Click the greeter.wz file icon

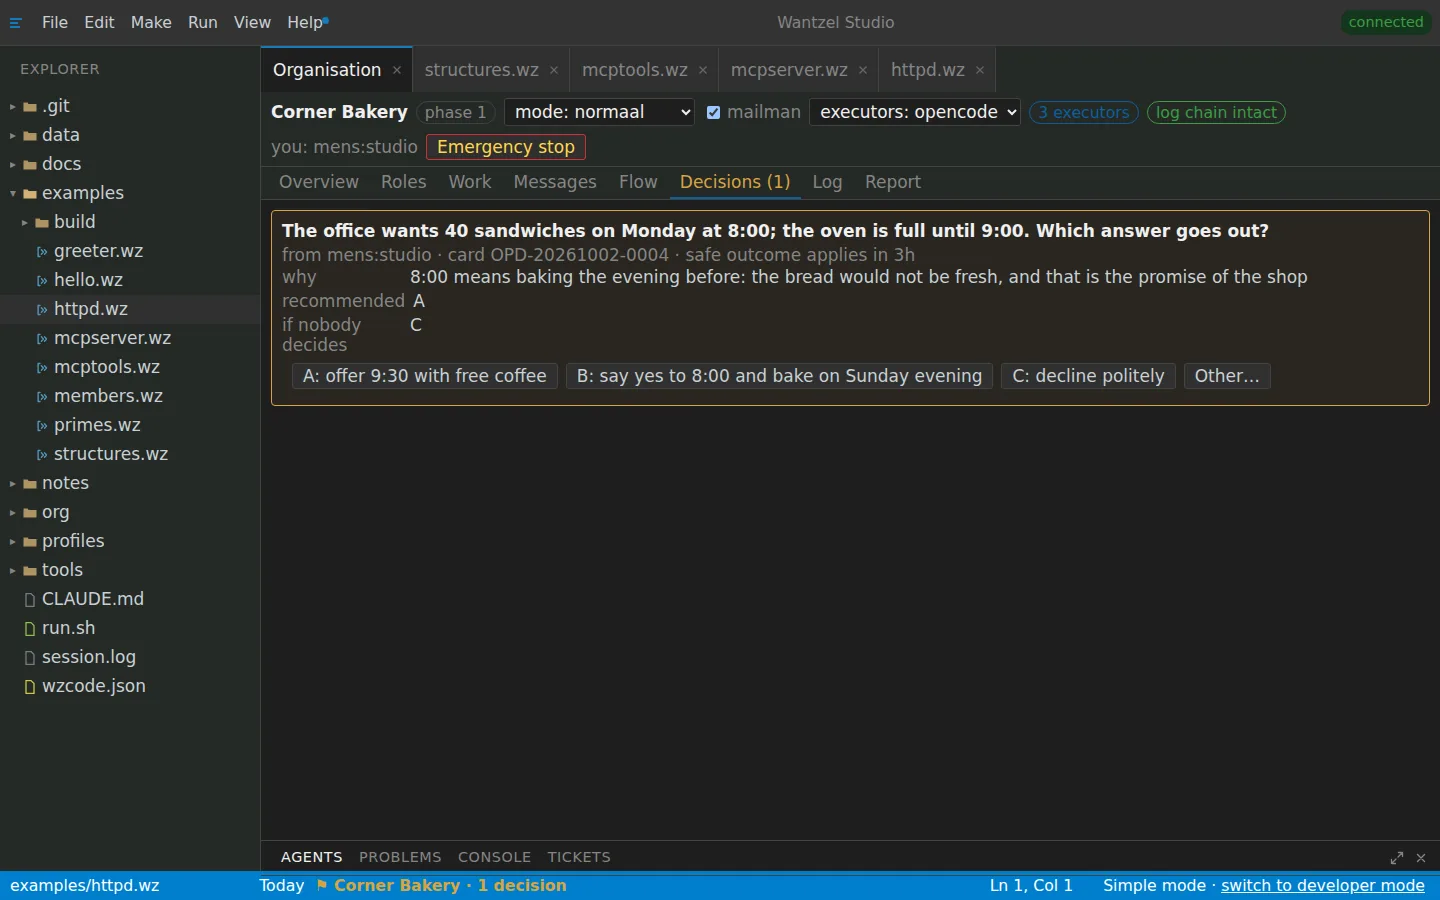tap(42, 252)
